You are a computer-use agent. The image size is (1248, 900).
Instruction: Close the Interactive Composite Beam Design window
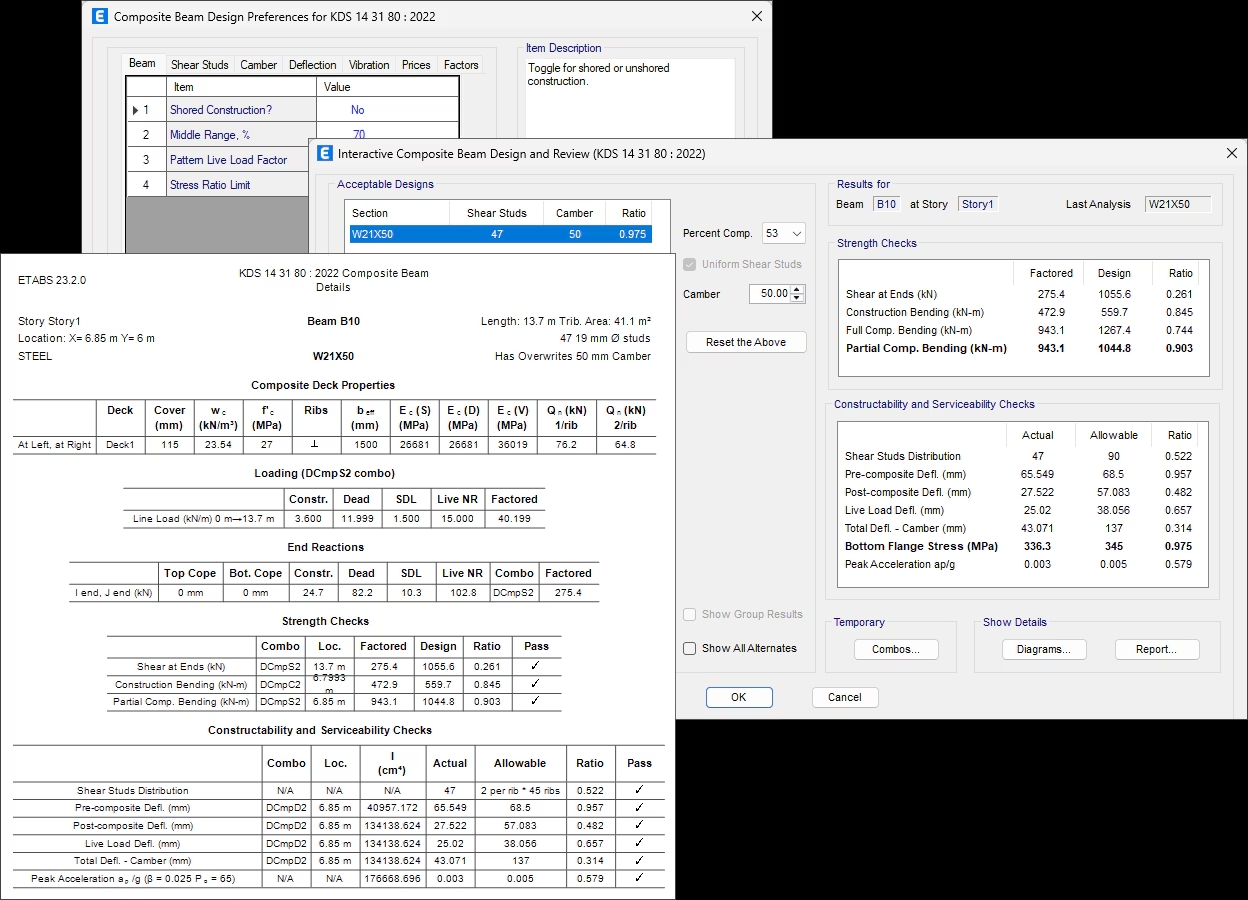(1231, 153)
